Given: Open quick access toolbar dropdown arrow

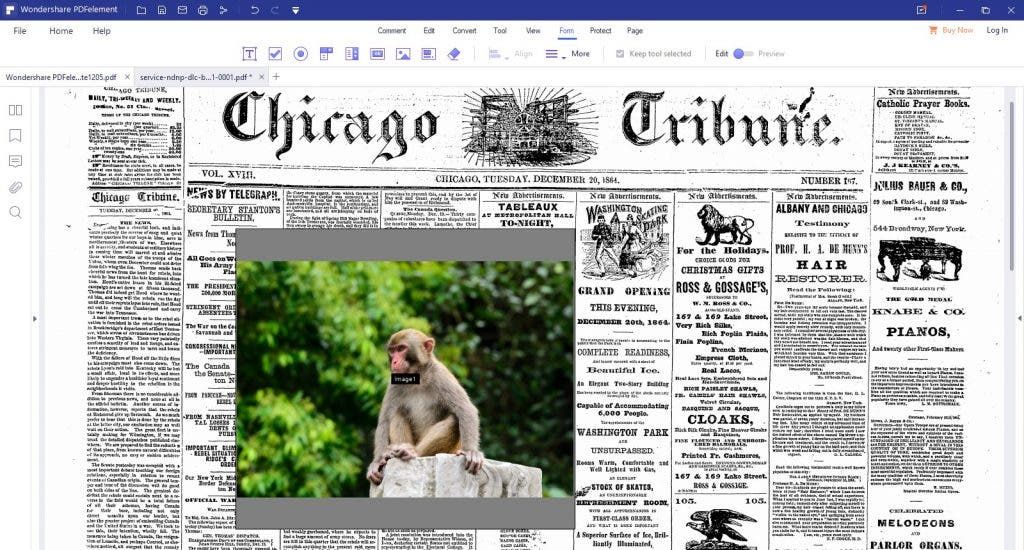Looking at the screenshot, I should coord(295,10).
